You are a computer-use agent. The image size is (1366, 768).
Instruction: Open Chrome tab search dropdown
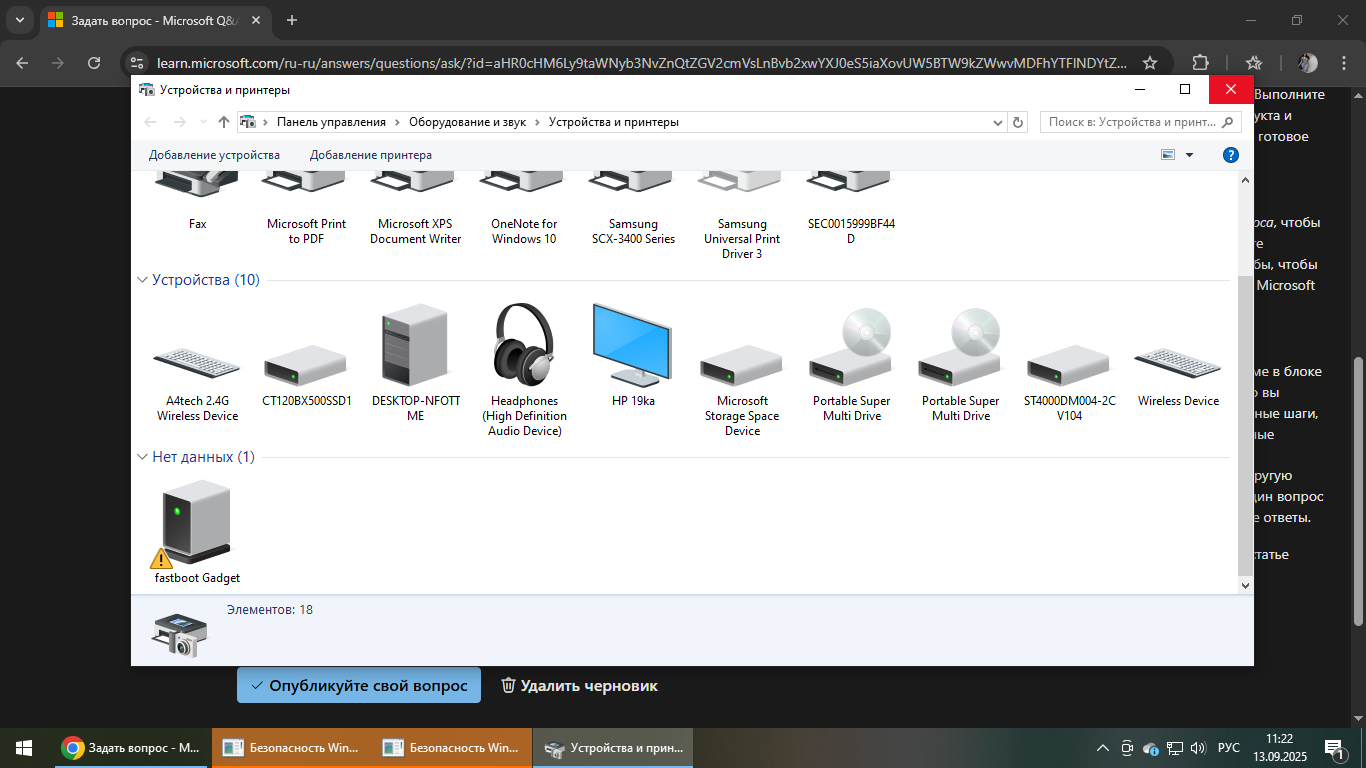[x=19, y=20]
